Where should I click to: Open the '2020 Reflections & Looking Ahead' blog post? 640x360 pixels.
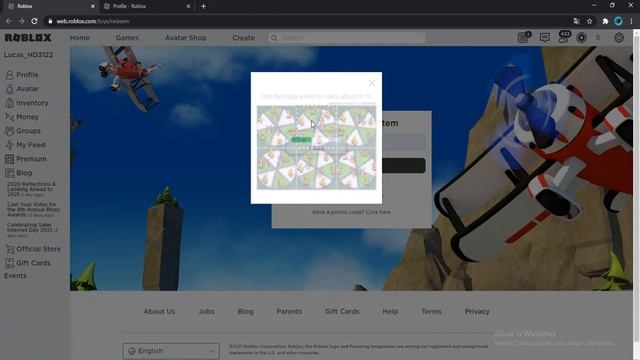pyautogui.click(x=31, y=189)
